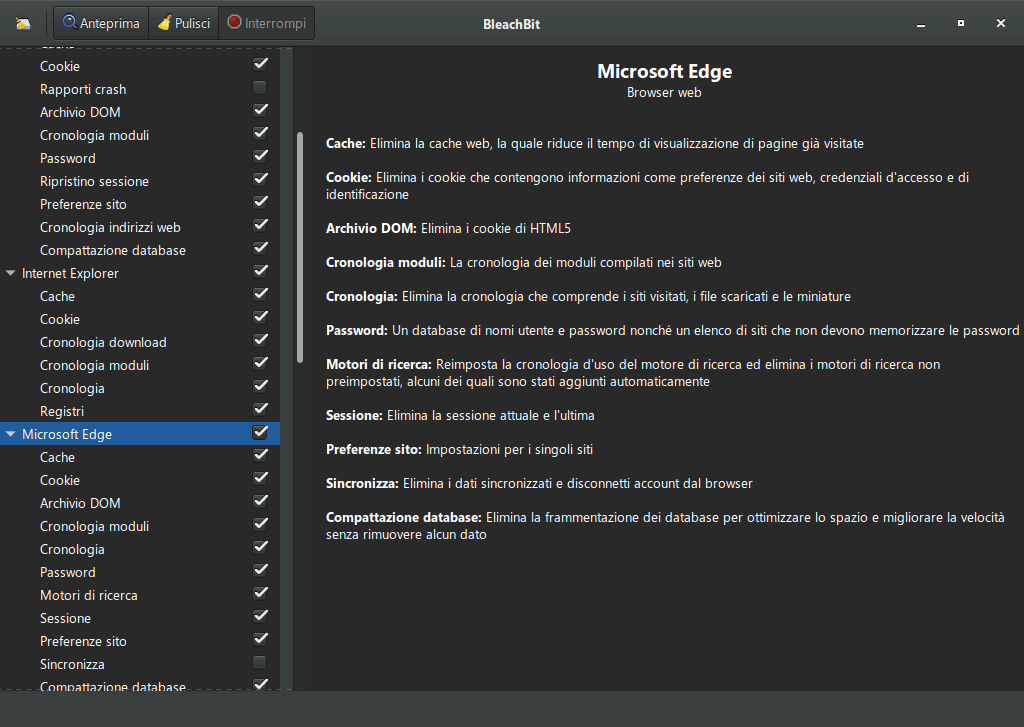Open the BleachBit application menu icon
This screenshot has height=727, width=1024.
[x=23, y=24]
